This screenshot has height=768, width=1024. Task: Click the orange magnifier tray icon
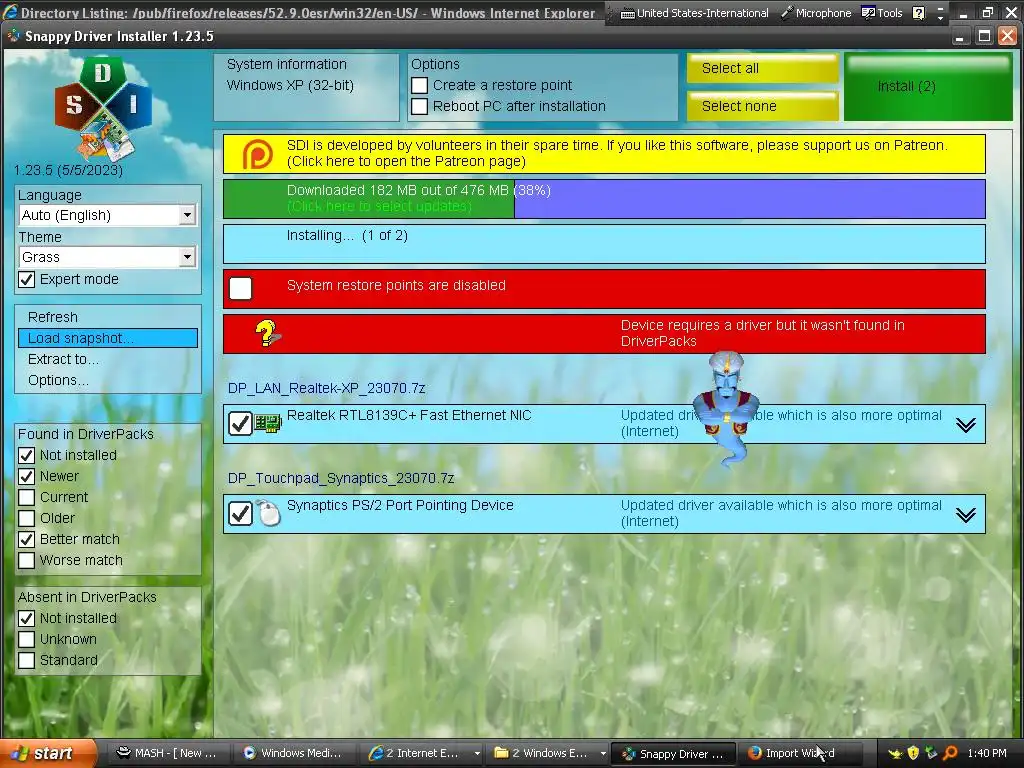[950, 753]
